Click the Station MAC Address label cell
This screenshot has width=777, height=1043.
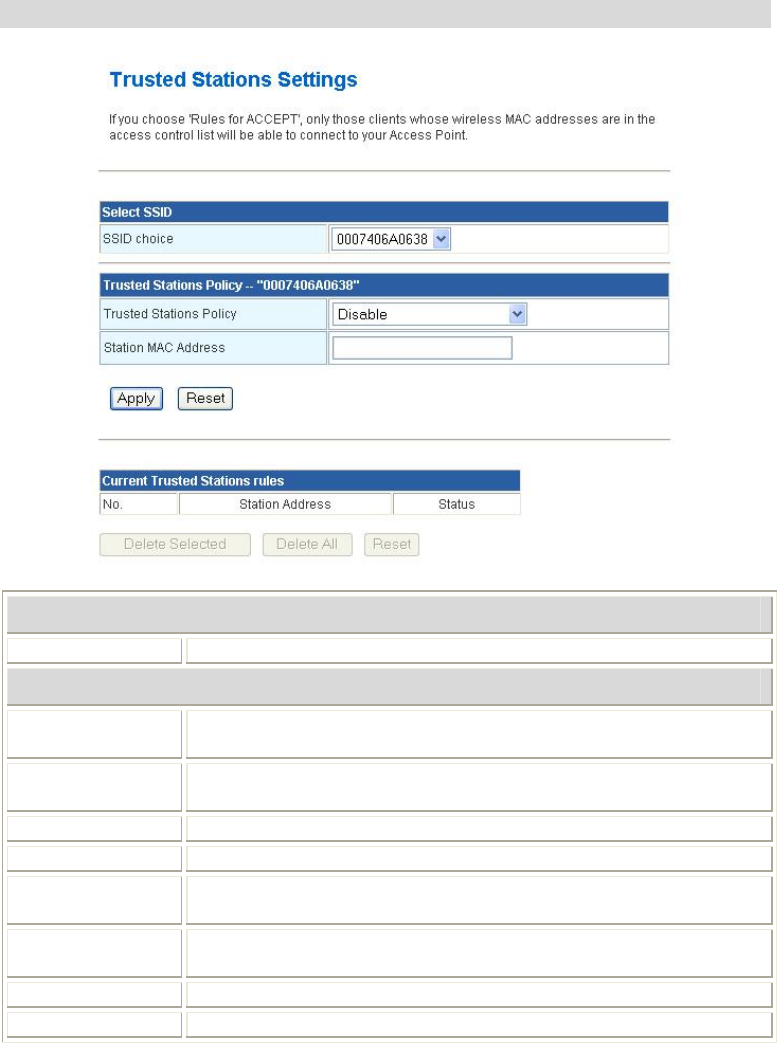pos(213,348)
